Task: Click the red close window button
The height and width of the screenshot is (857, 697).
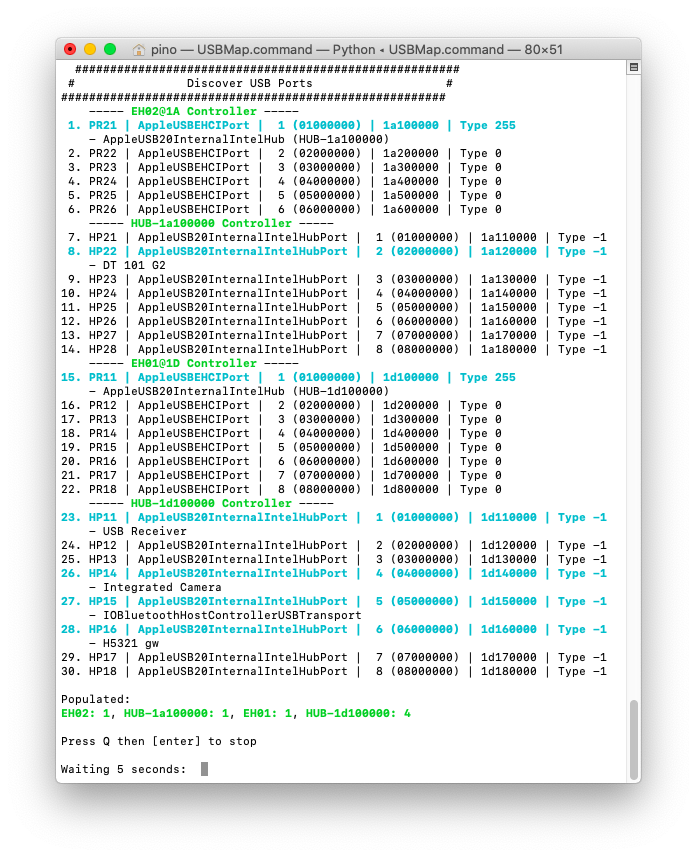Action: (70, 49)
